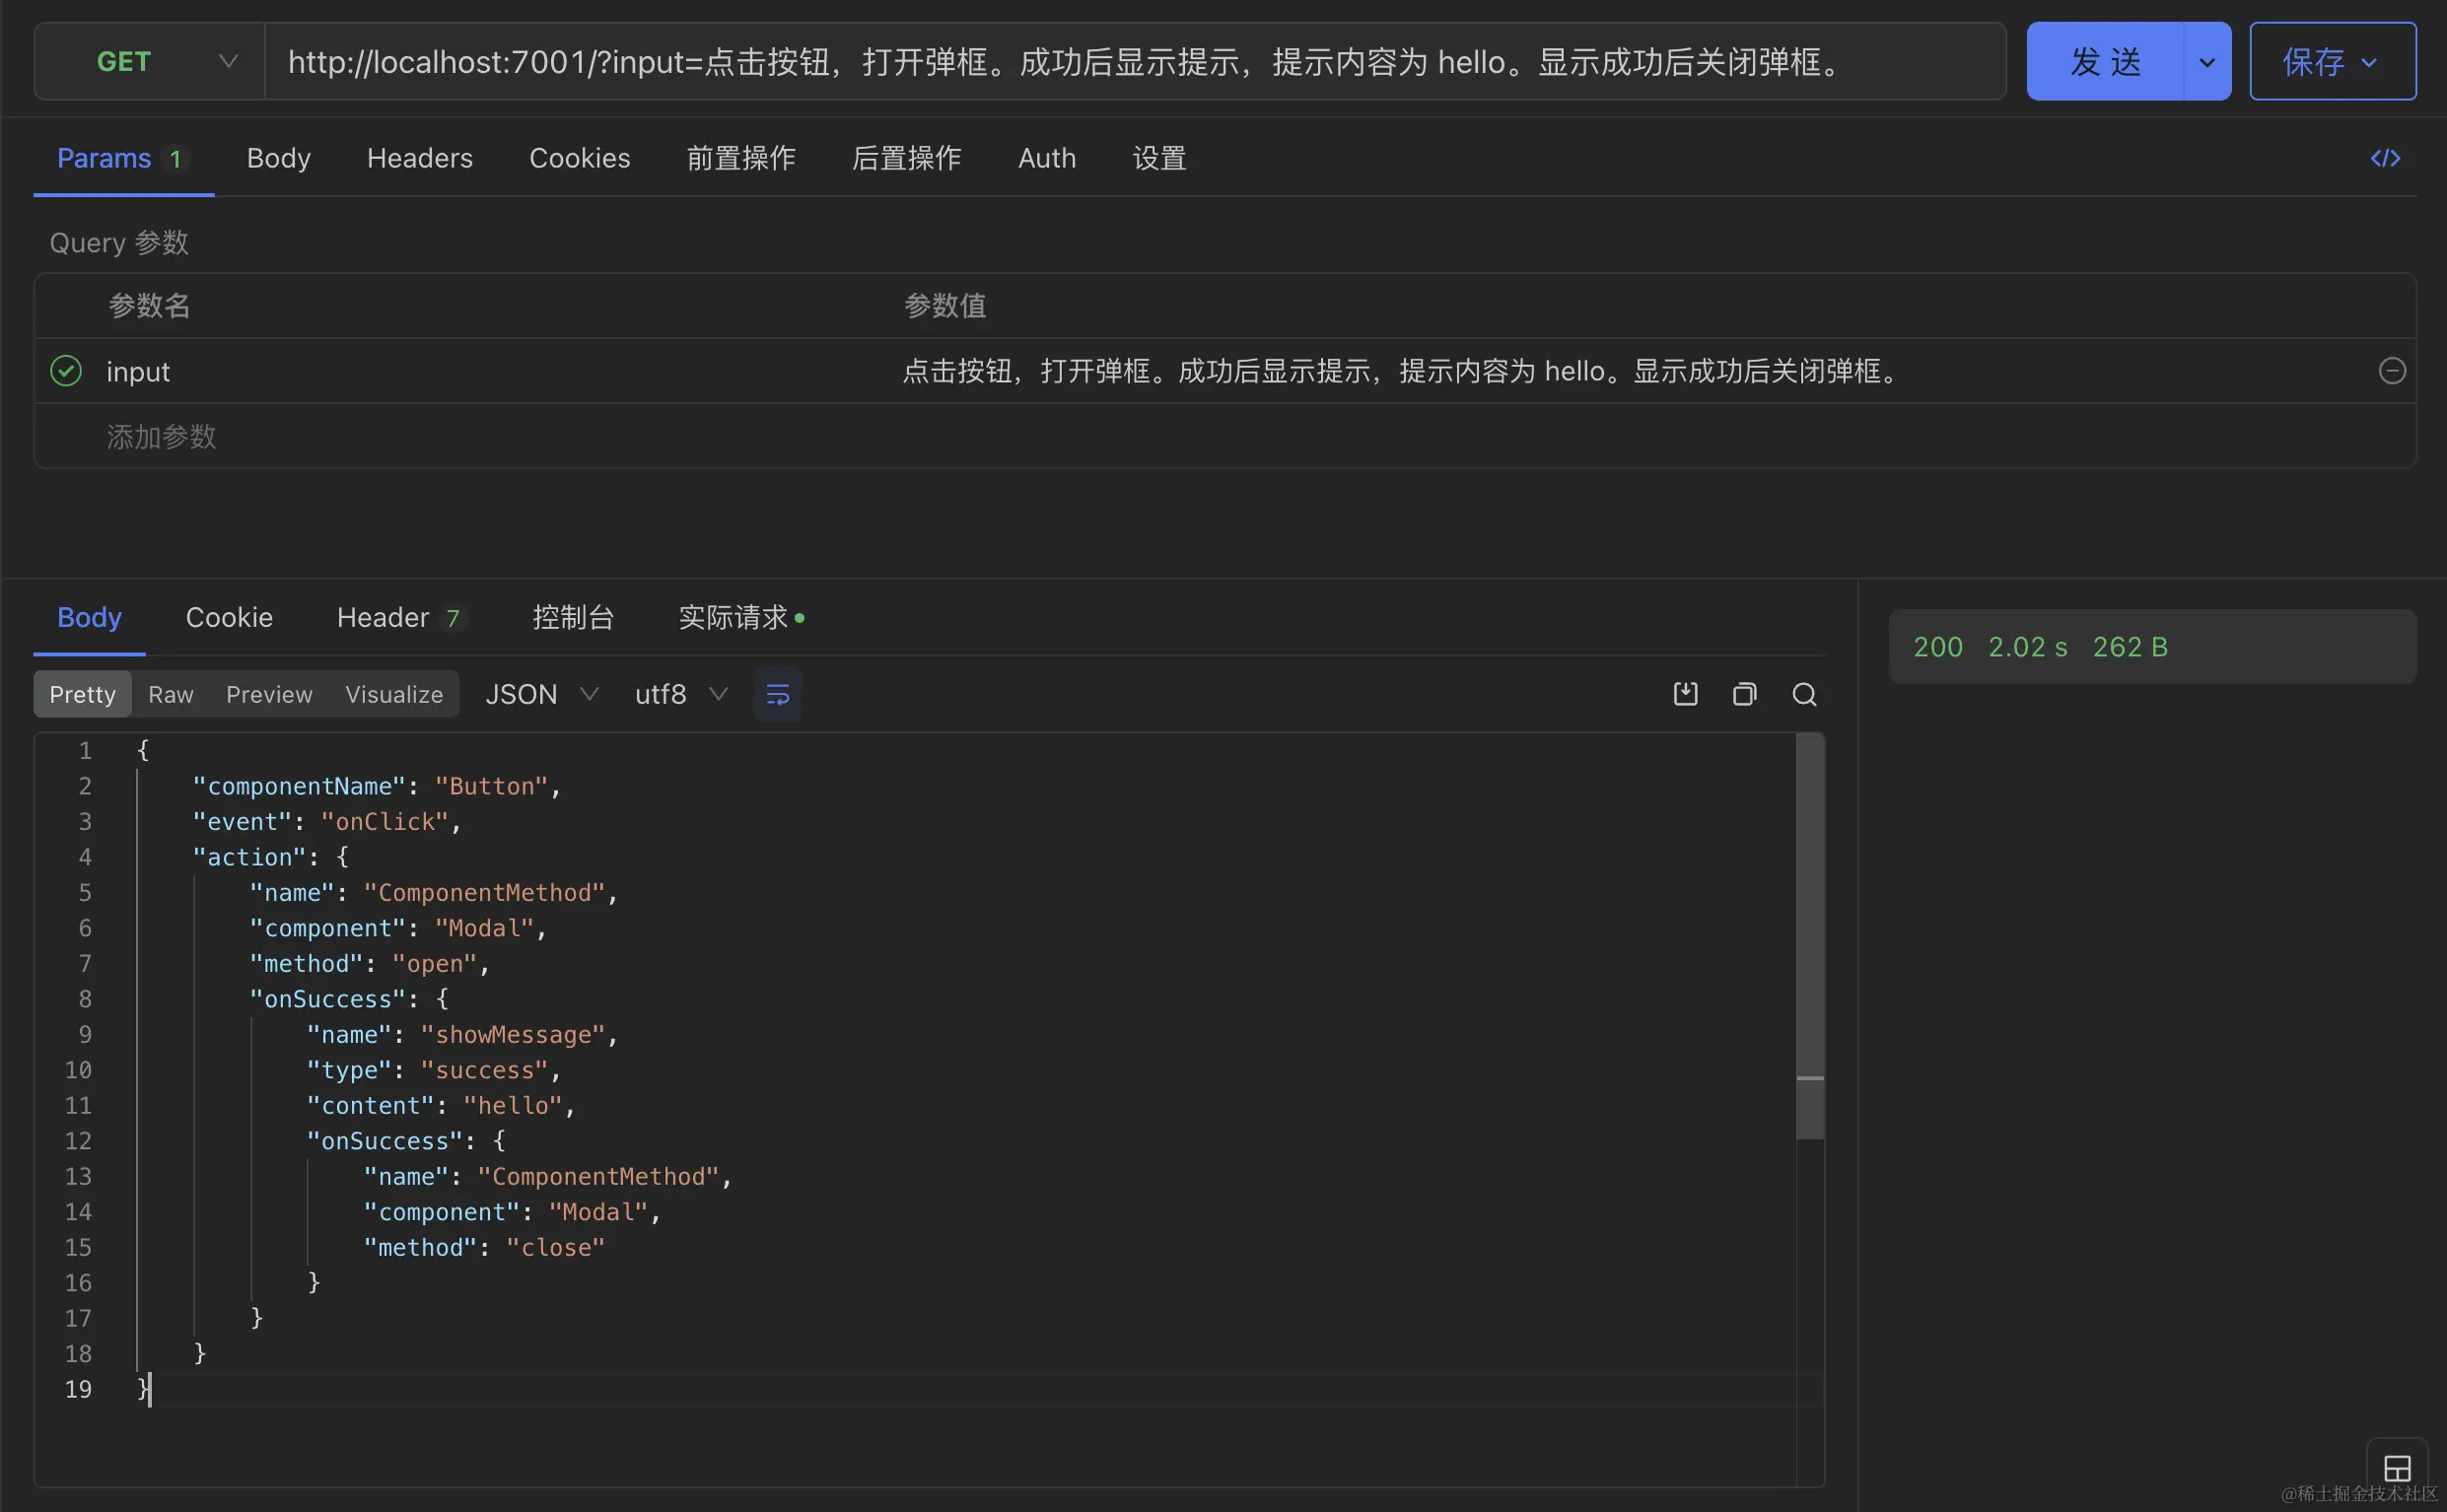Open the 前置操作 tab
The width and height of the screenshot is (2447, 1512).
click(x=740, y=158)
